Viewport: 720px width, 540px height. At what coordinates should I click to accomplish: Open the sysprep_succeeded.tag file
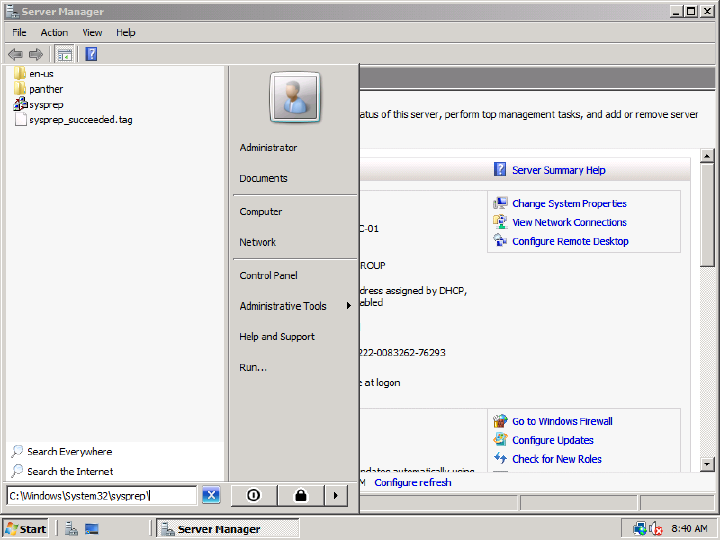[x=73, y=120]
